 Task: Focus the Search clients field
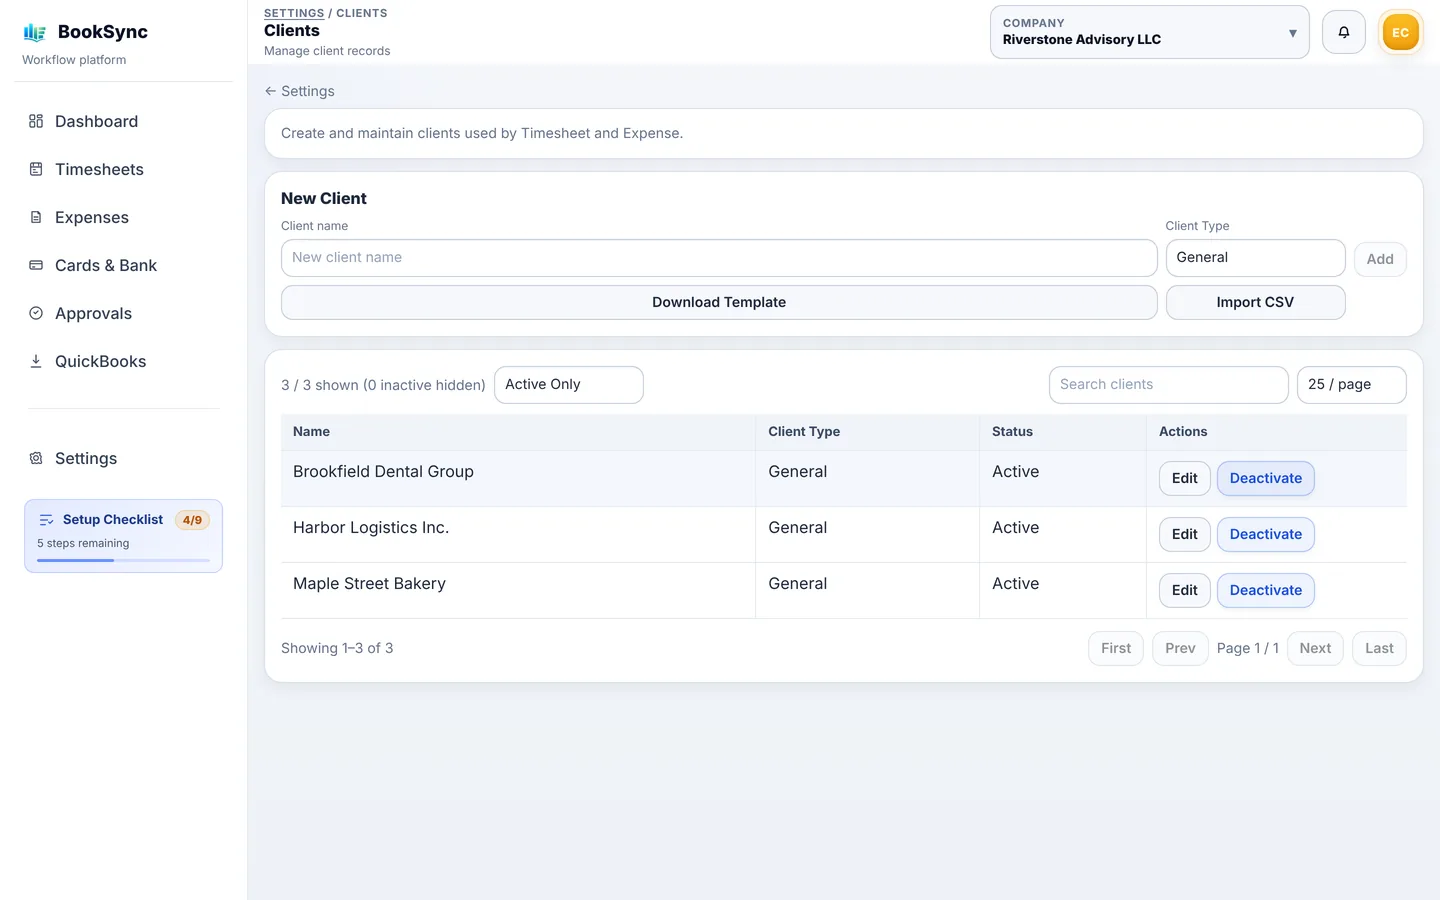(x=1168, y=385)
